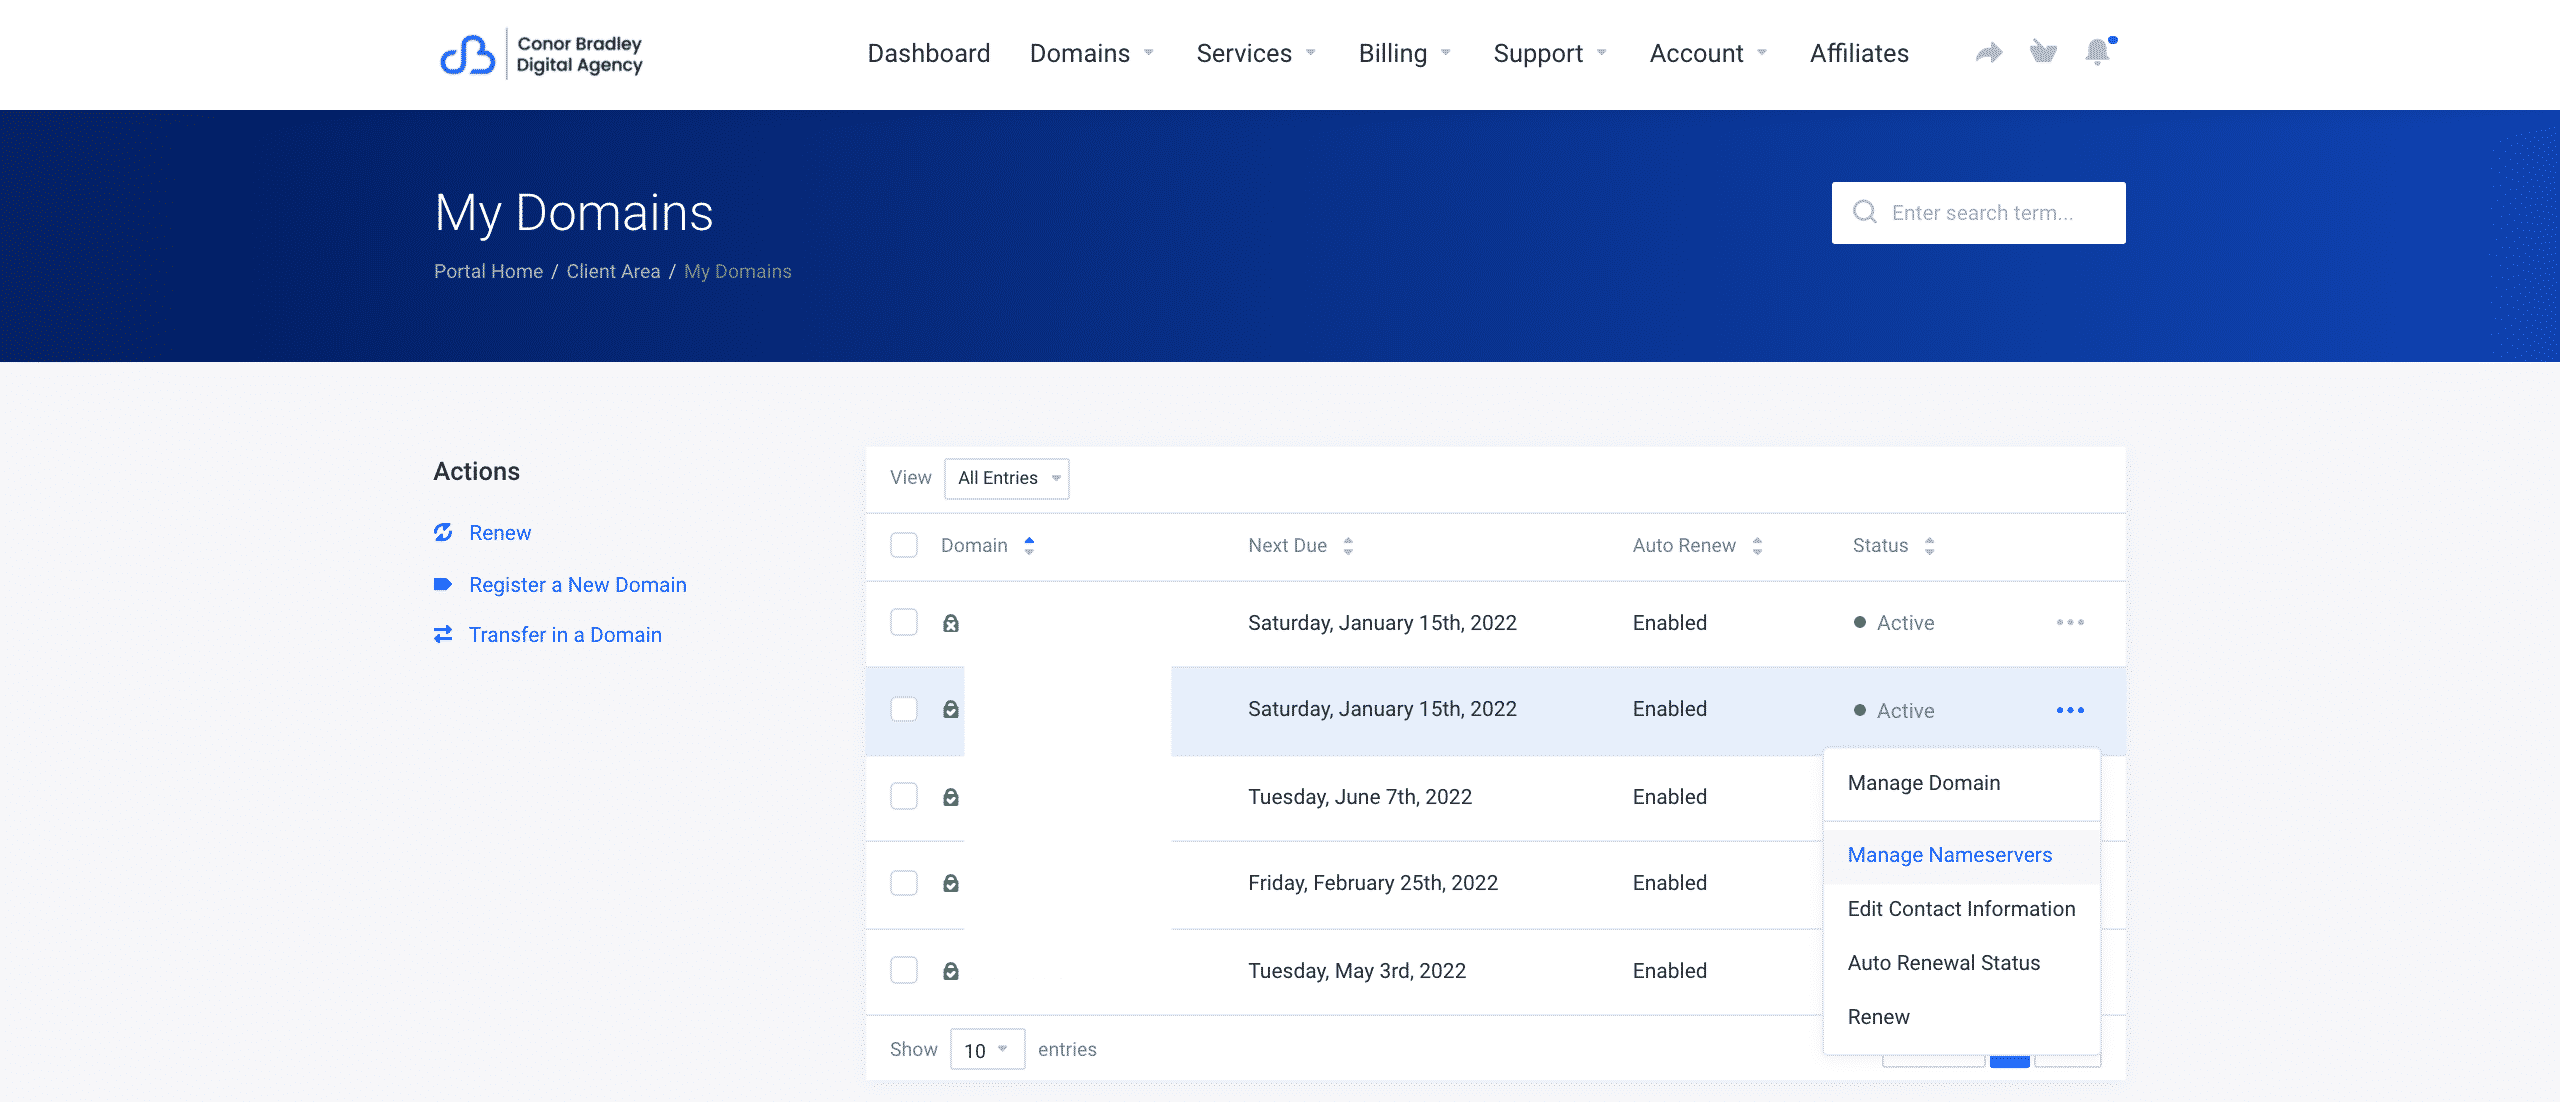Click the lock icon in May 3rd row
The width and height of the screenshot is (2560, 1102).
click(951, 971)
